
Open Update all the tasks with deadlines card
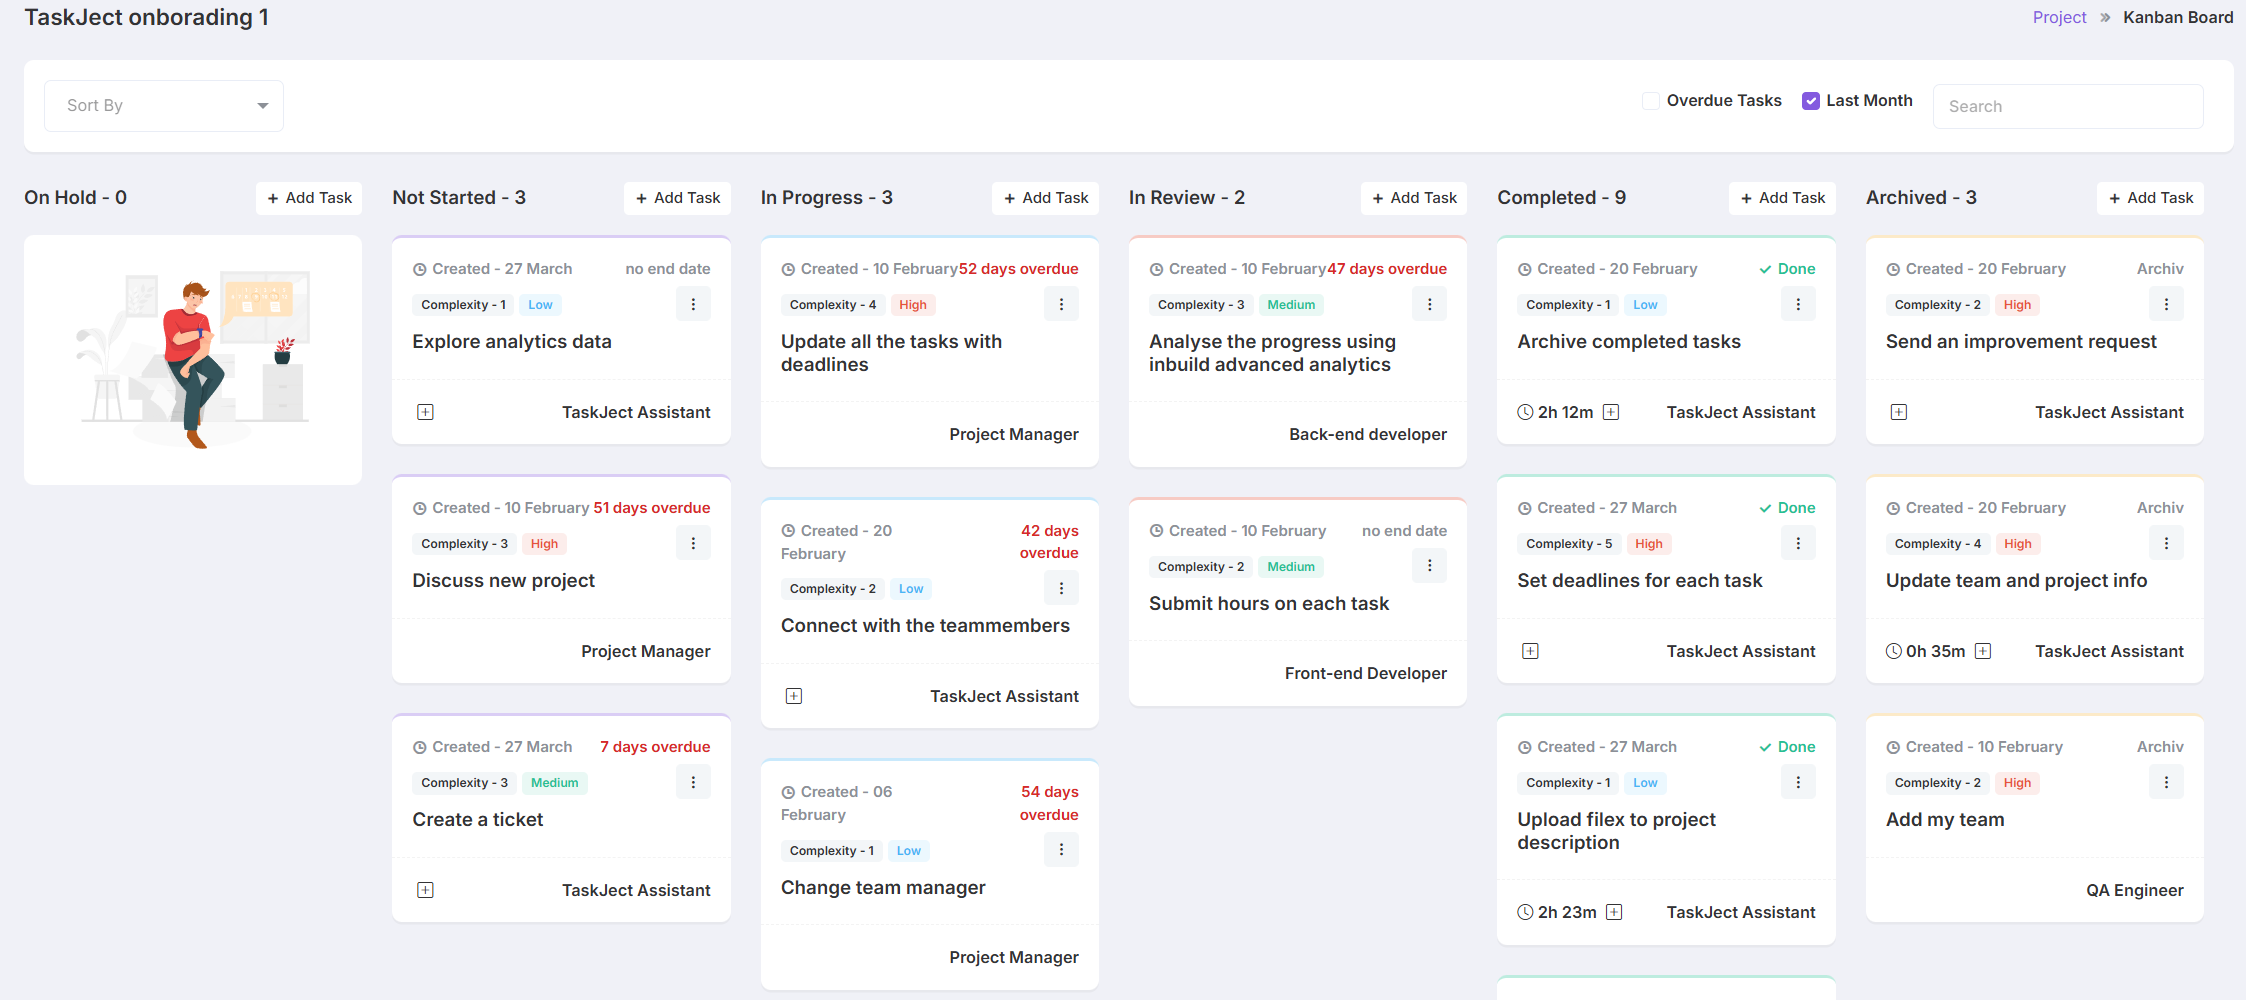point(891,353)
